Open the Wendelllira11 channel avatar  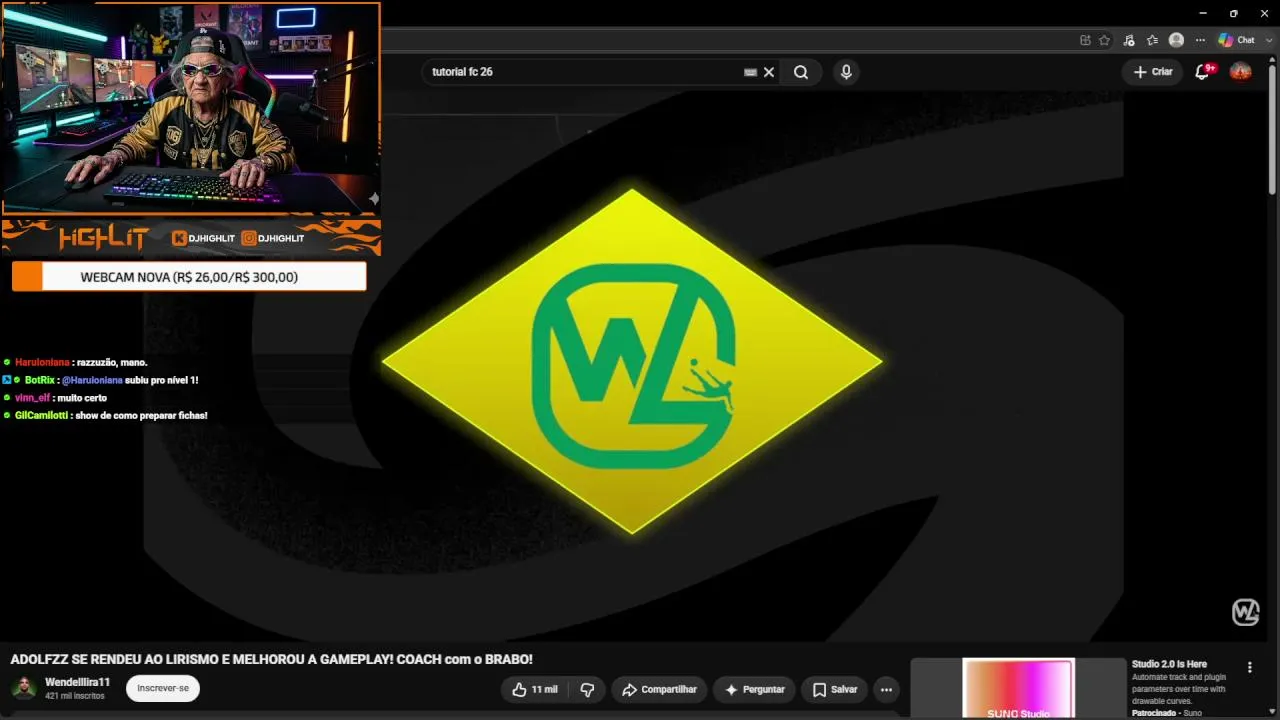24,688
